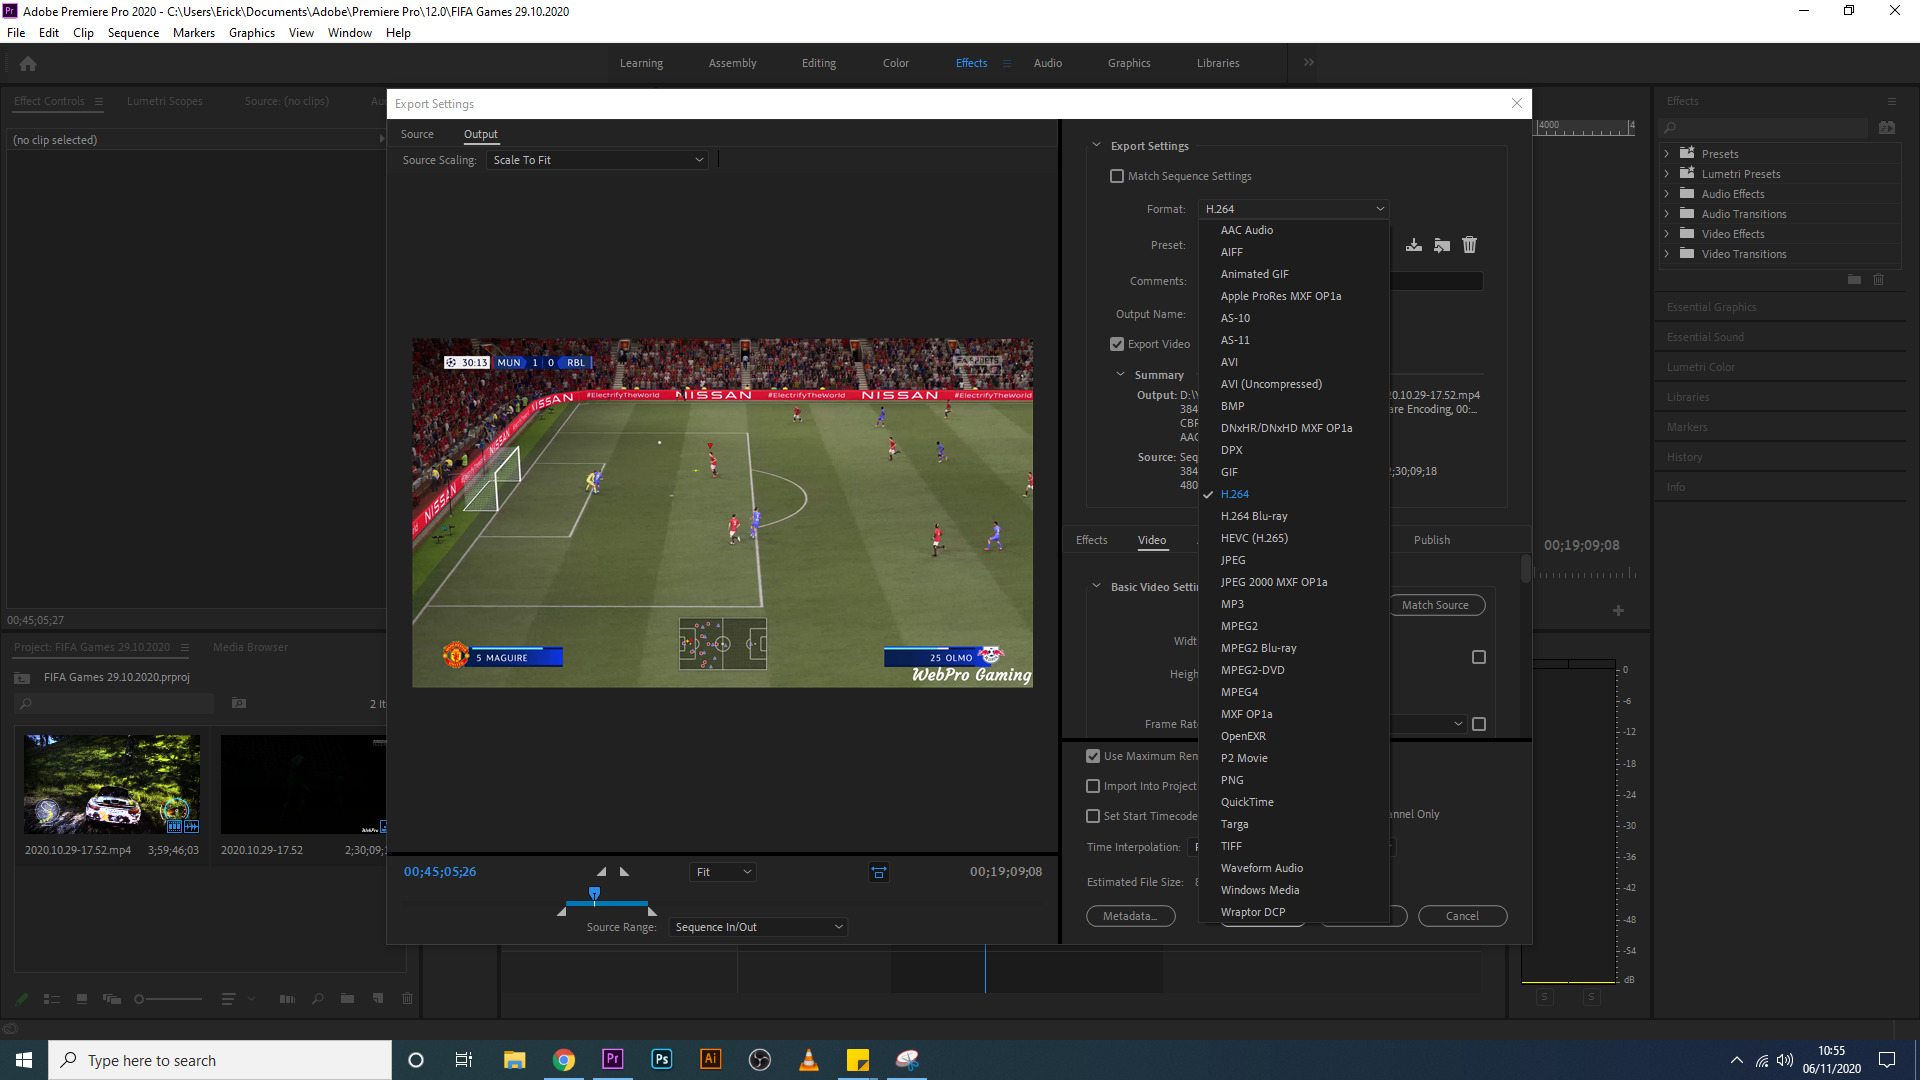Switch to the Source tab
The width and height of the screenshot is (1920, 1080).
[417, 134]
